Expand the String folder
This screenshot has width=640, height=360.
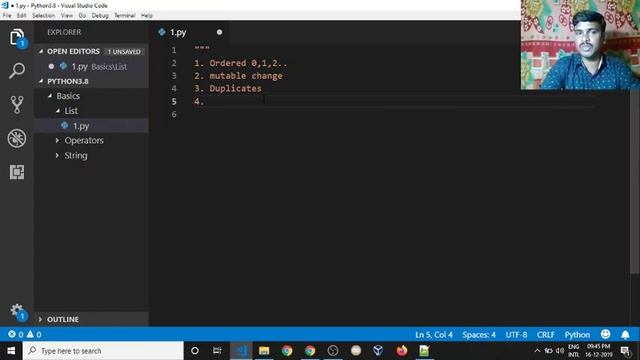coord(58,156)
